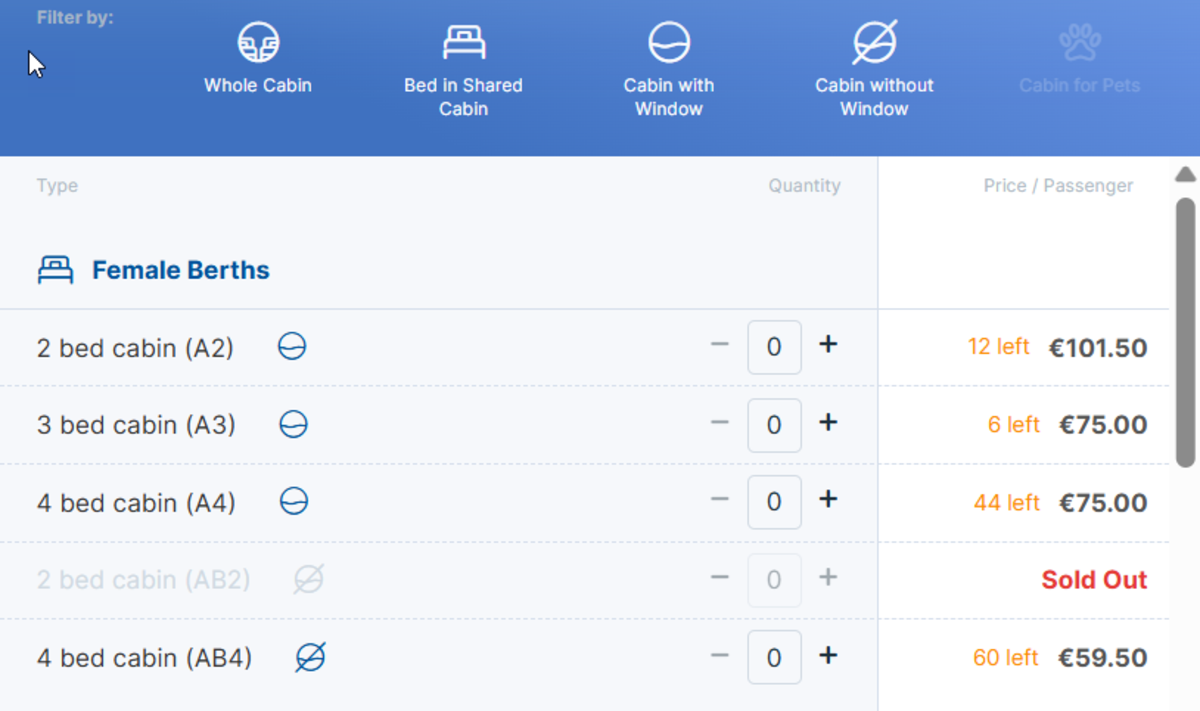Increase quantity for 3 bed cabin (A3)
The height and width of the screenshot is (711, 1200).
828,423
